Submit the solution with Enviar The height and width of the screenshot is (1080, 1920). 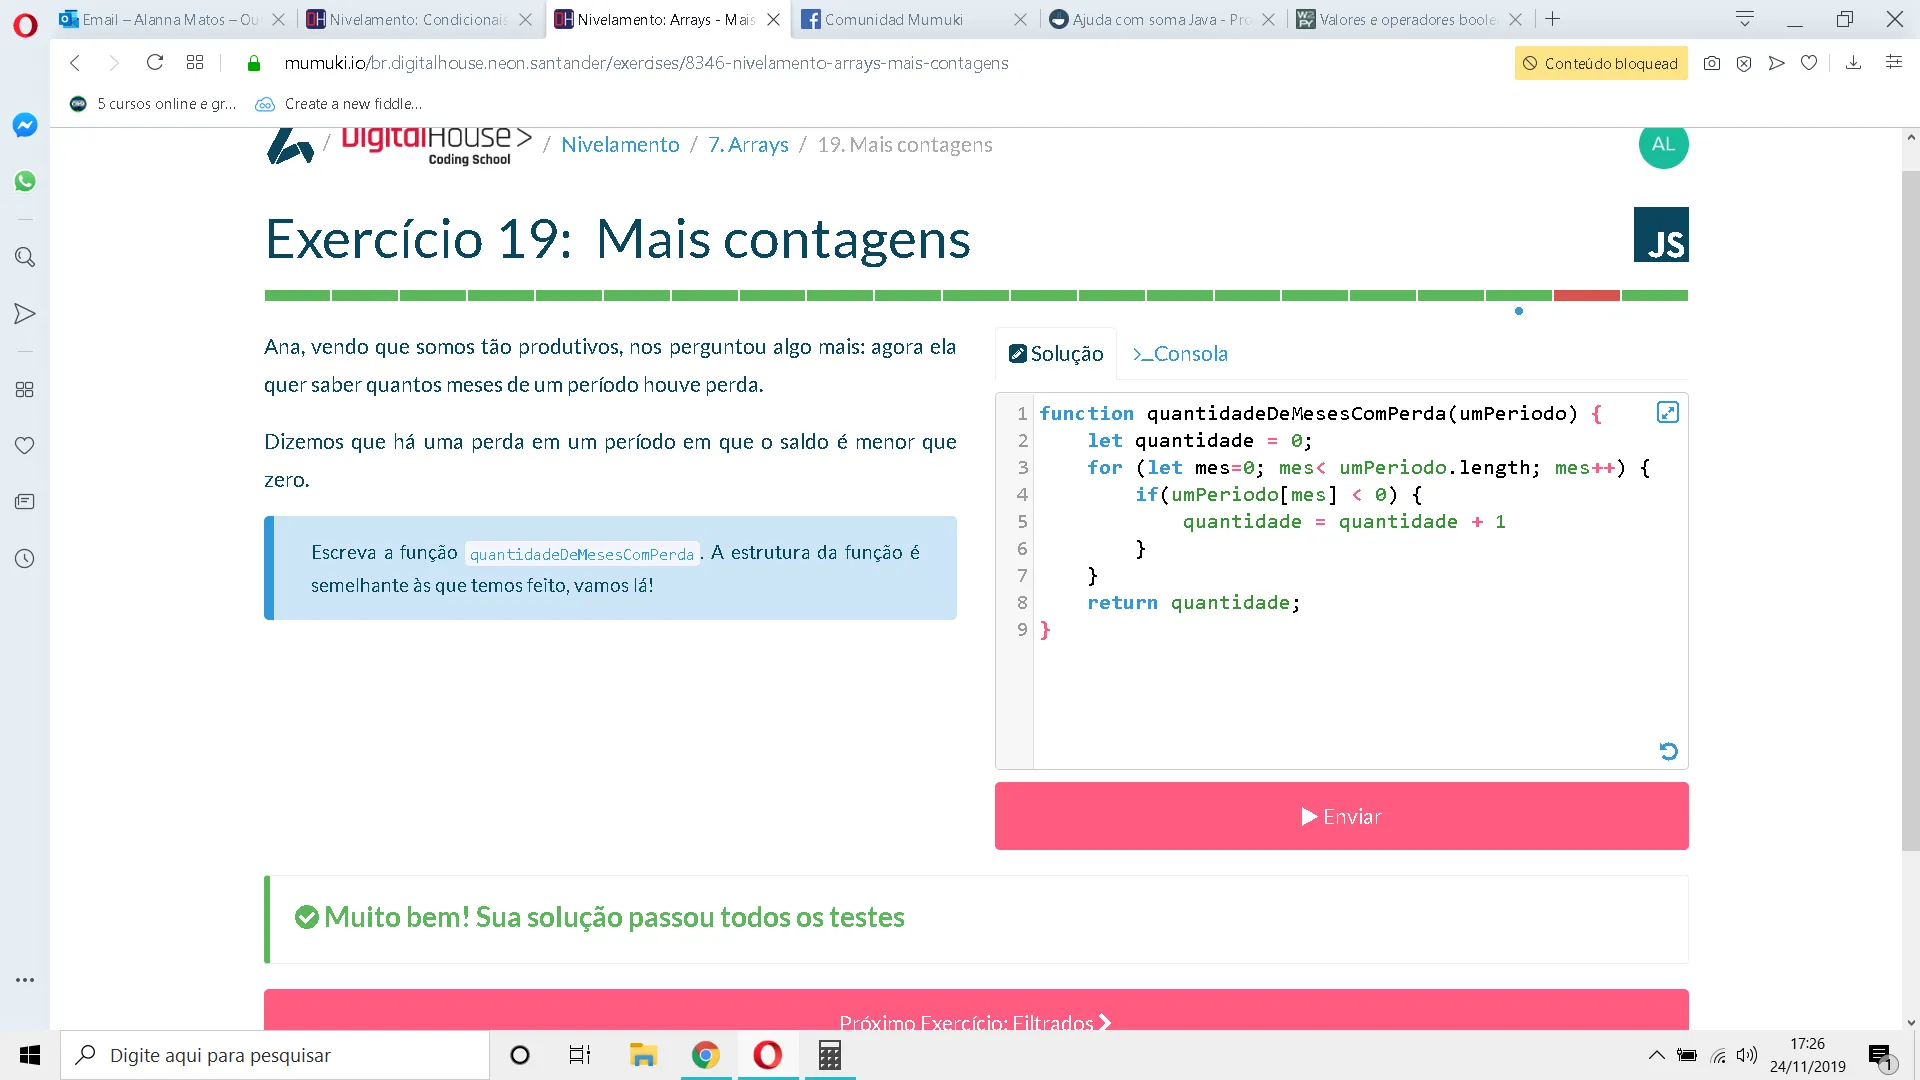coord(1341,816)
